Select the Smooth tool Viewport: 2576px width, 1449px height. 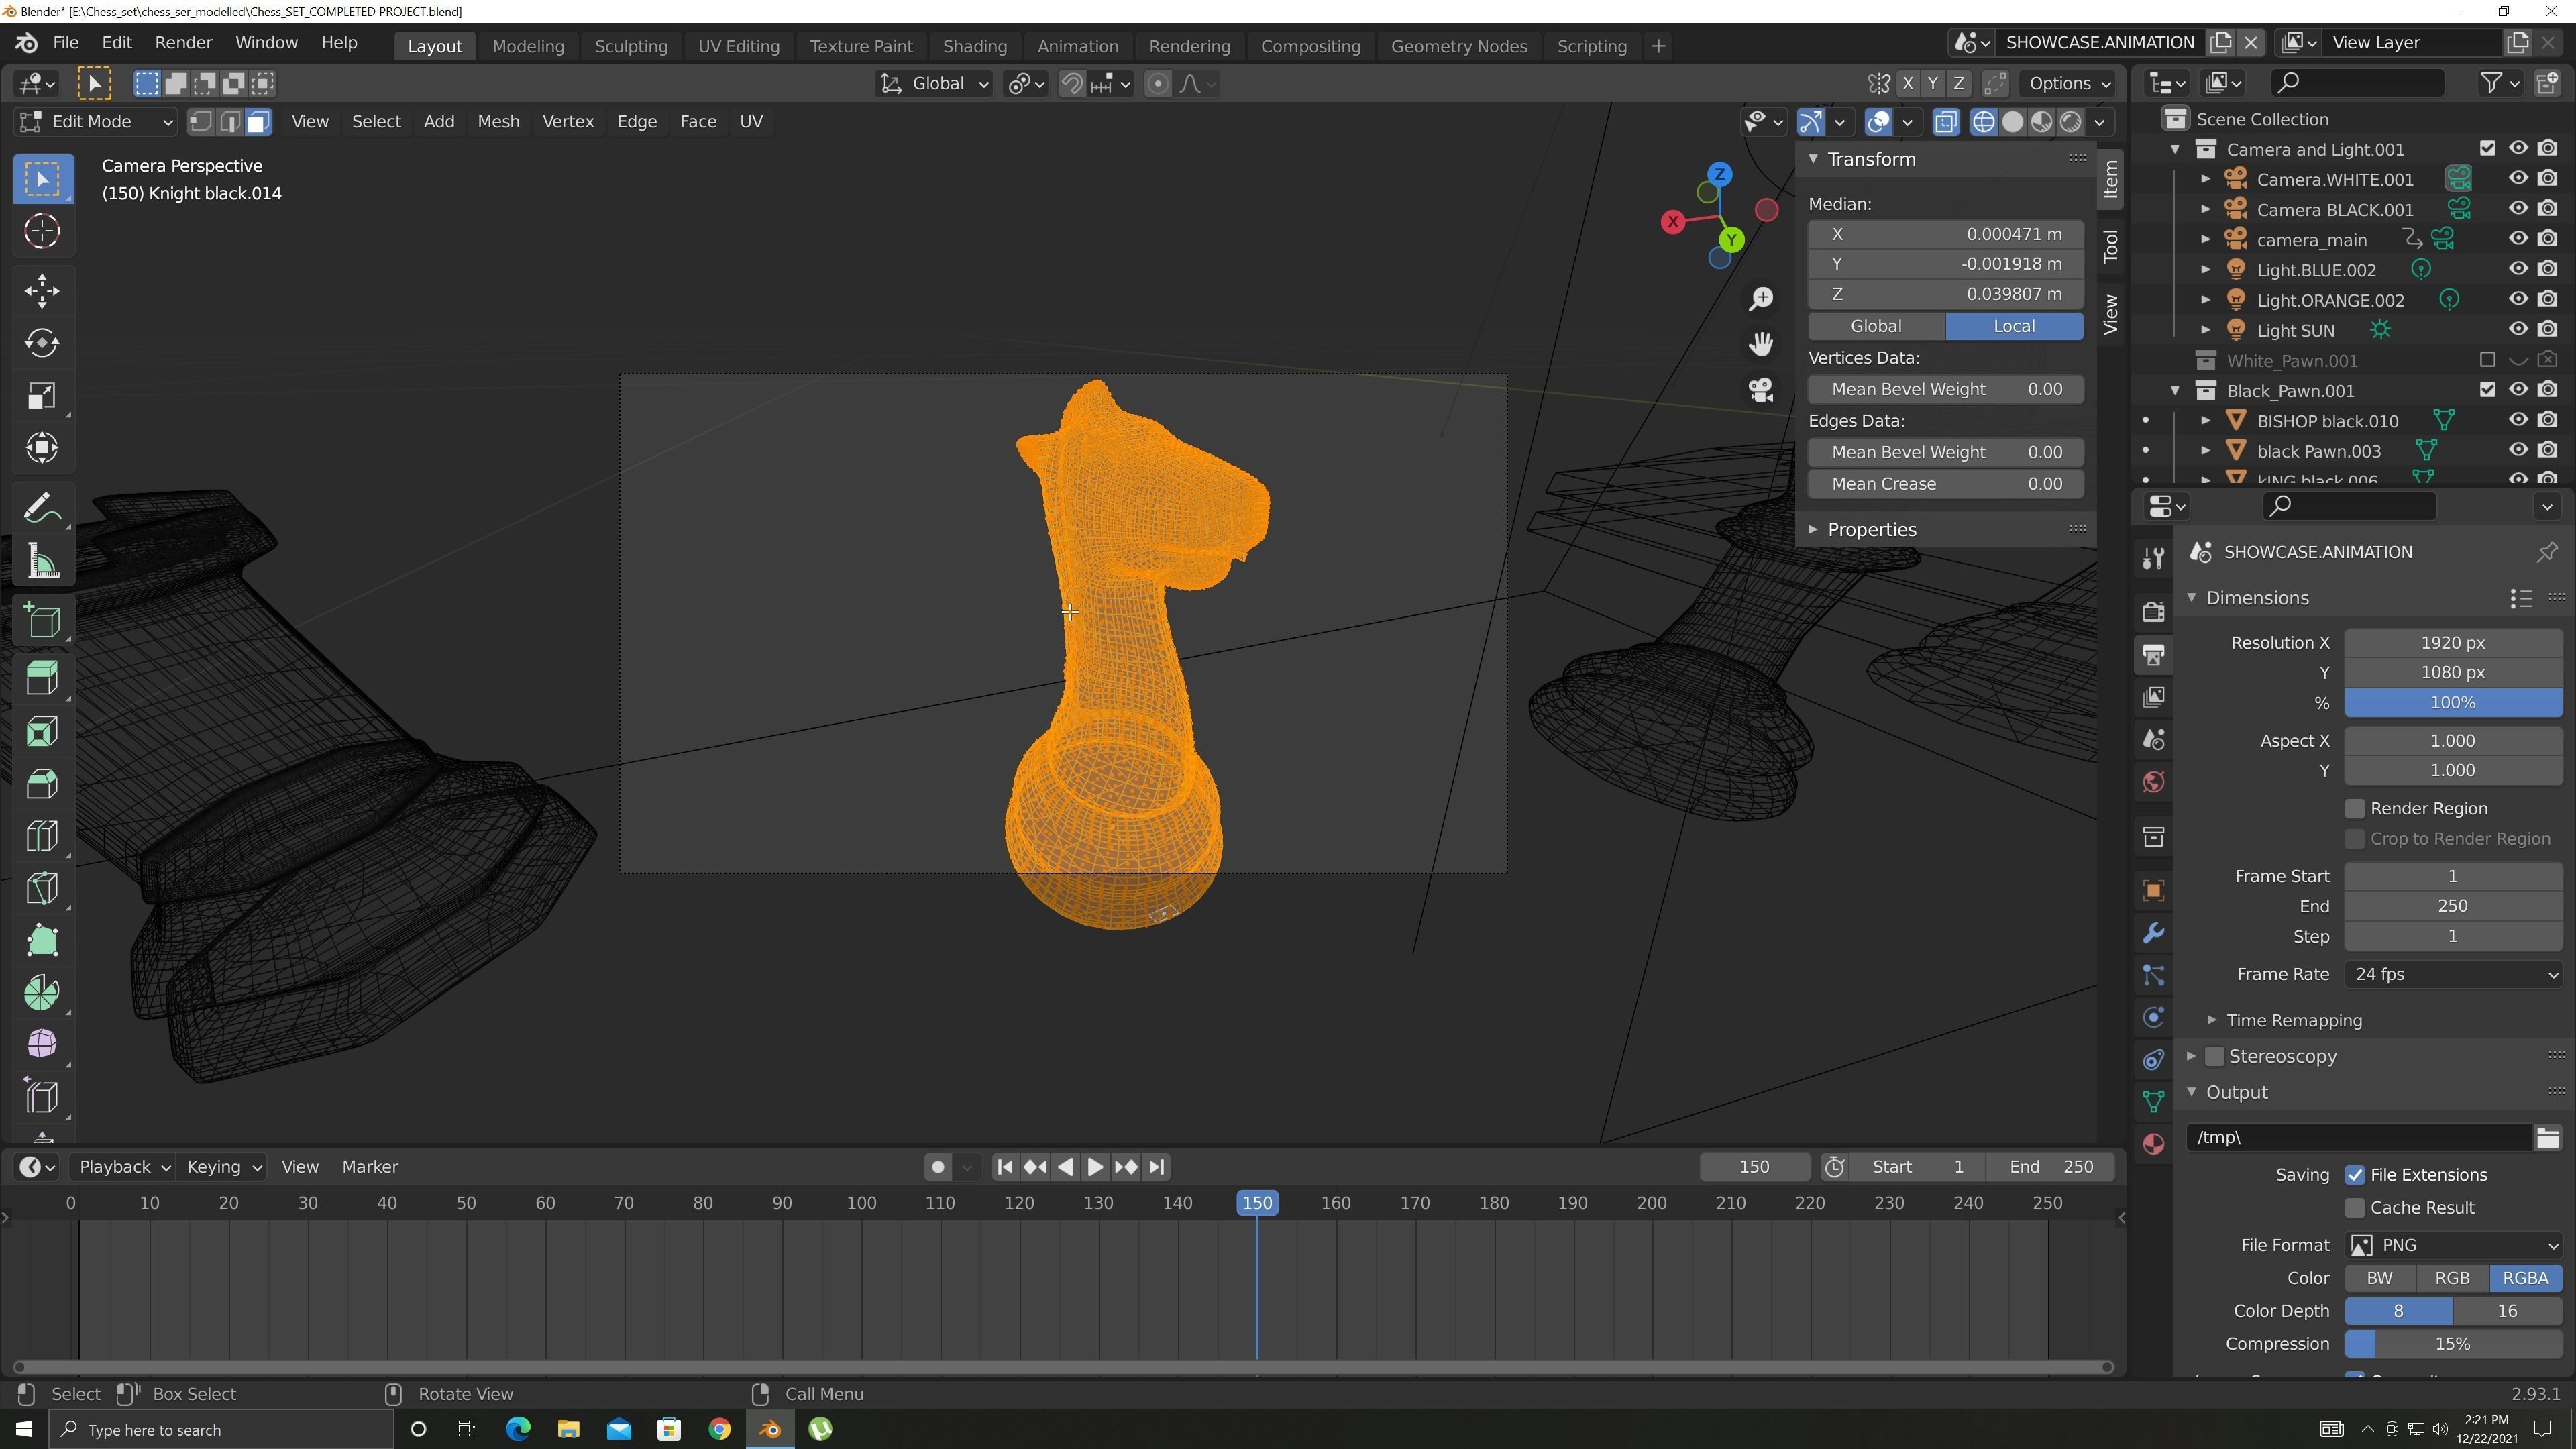point(42,1043)
